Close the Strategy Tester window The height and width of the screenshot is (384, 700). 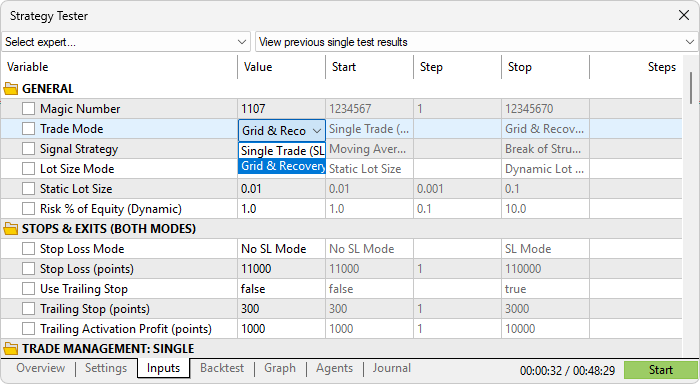coord(683,16)
